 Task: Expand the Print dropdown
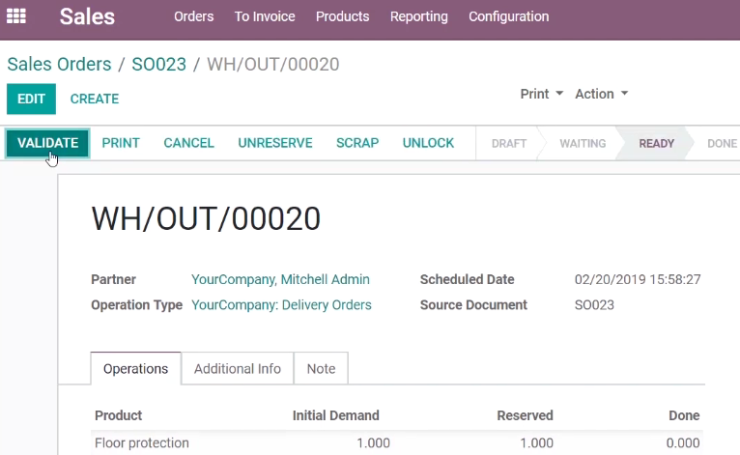pos(542,94)
